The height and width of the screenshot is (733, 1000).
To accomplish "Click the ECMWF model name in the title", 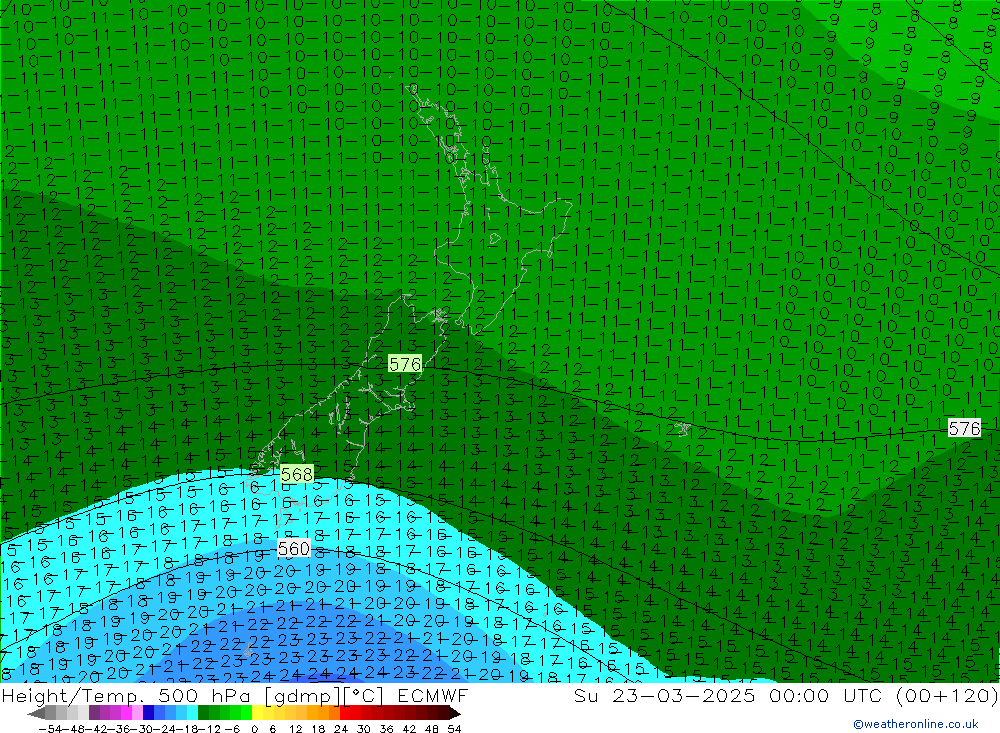I will [x=433, y=695].
